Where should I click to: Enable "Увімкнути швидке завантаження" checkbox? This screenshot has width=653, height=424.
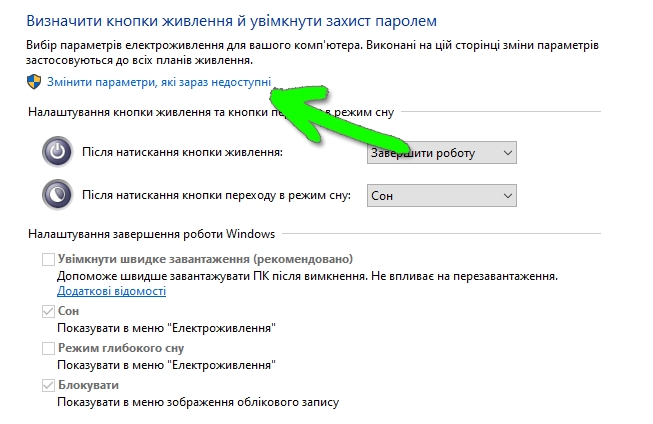click(x=48, y=259)
